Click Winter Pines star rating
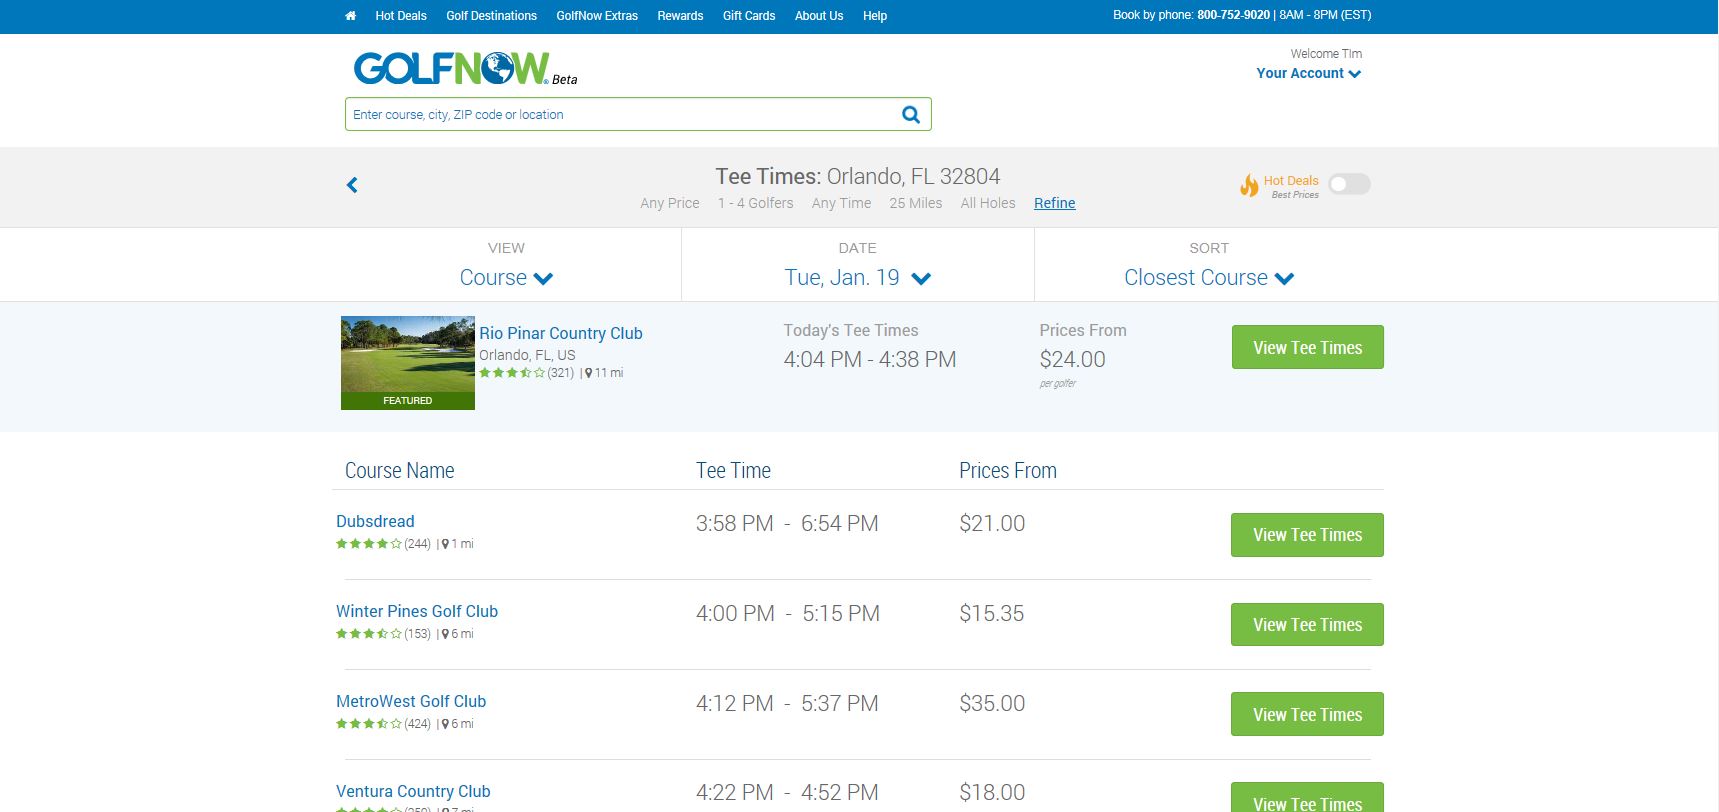The width and height of the screenshot is (1719, 812). click(369, 634)
